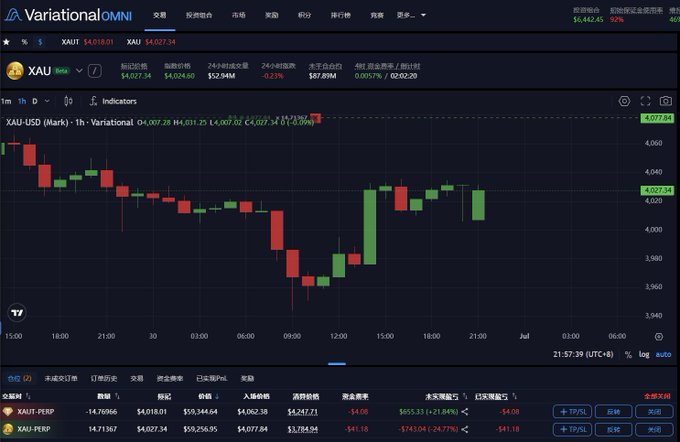Switch ticker bar to dollar display

[40, 42]
